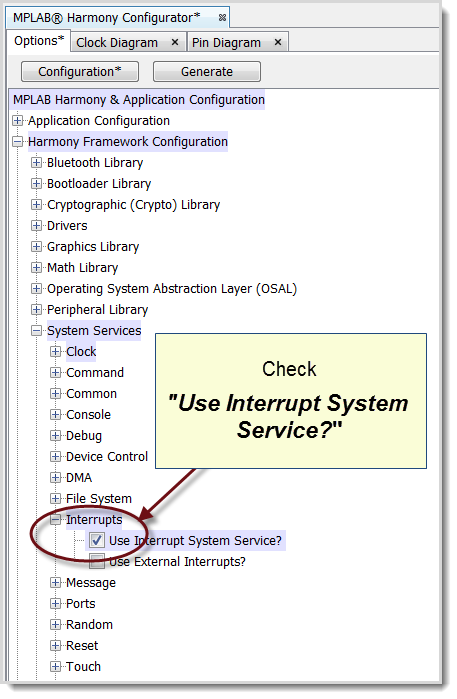Select Bootloader Library label
This screenshot has height=699, width=457.
(x=99, y=184)
